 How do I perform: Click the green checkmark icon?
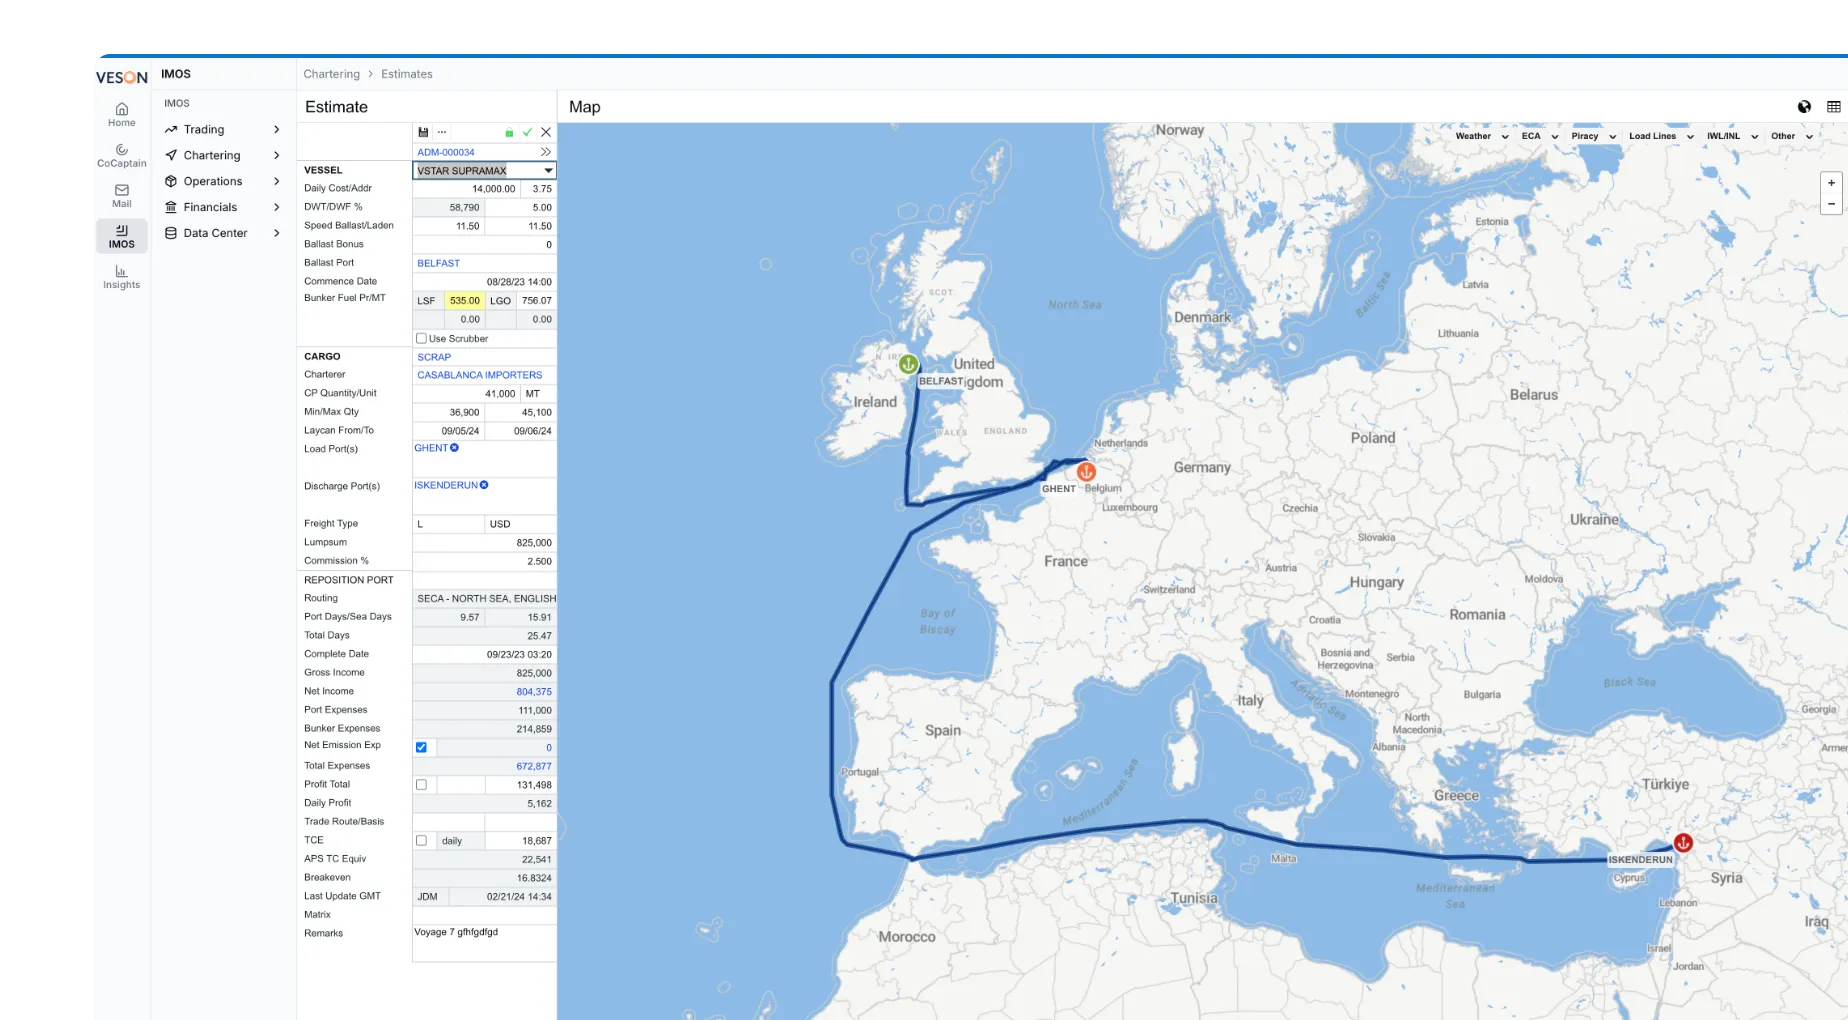coord(527,132)
